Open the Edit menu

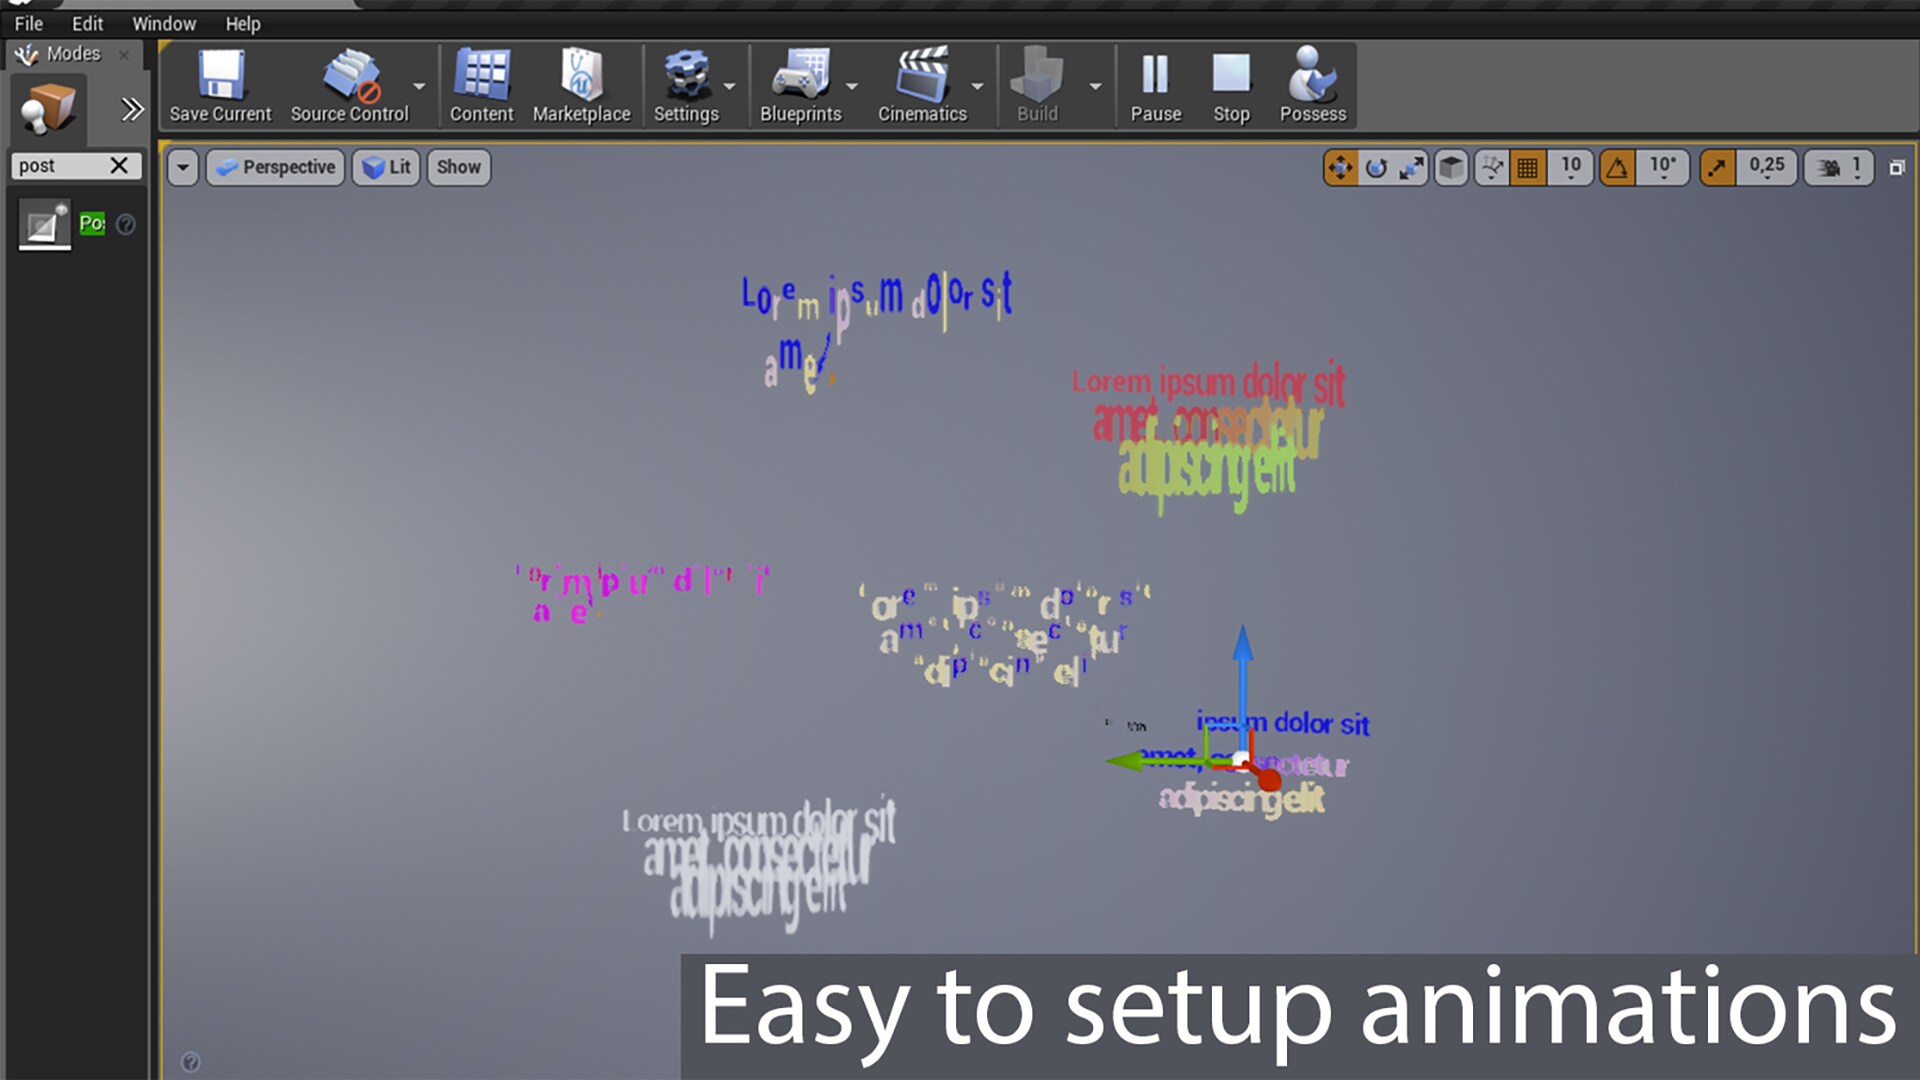pos(86,23)
